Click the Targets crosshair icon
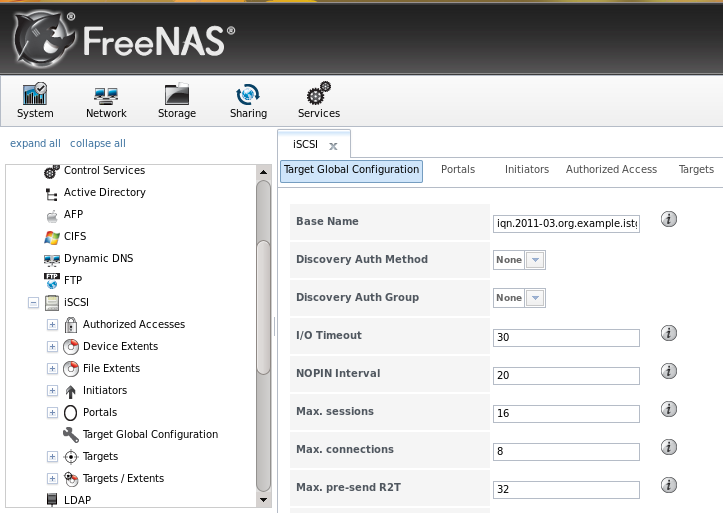723x513 pixels. coord(71,457)
